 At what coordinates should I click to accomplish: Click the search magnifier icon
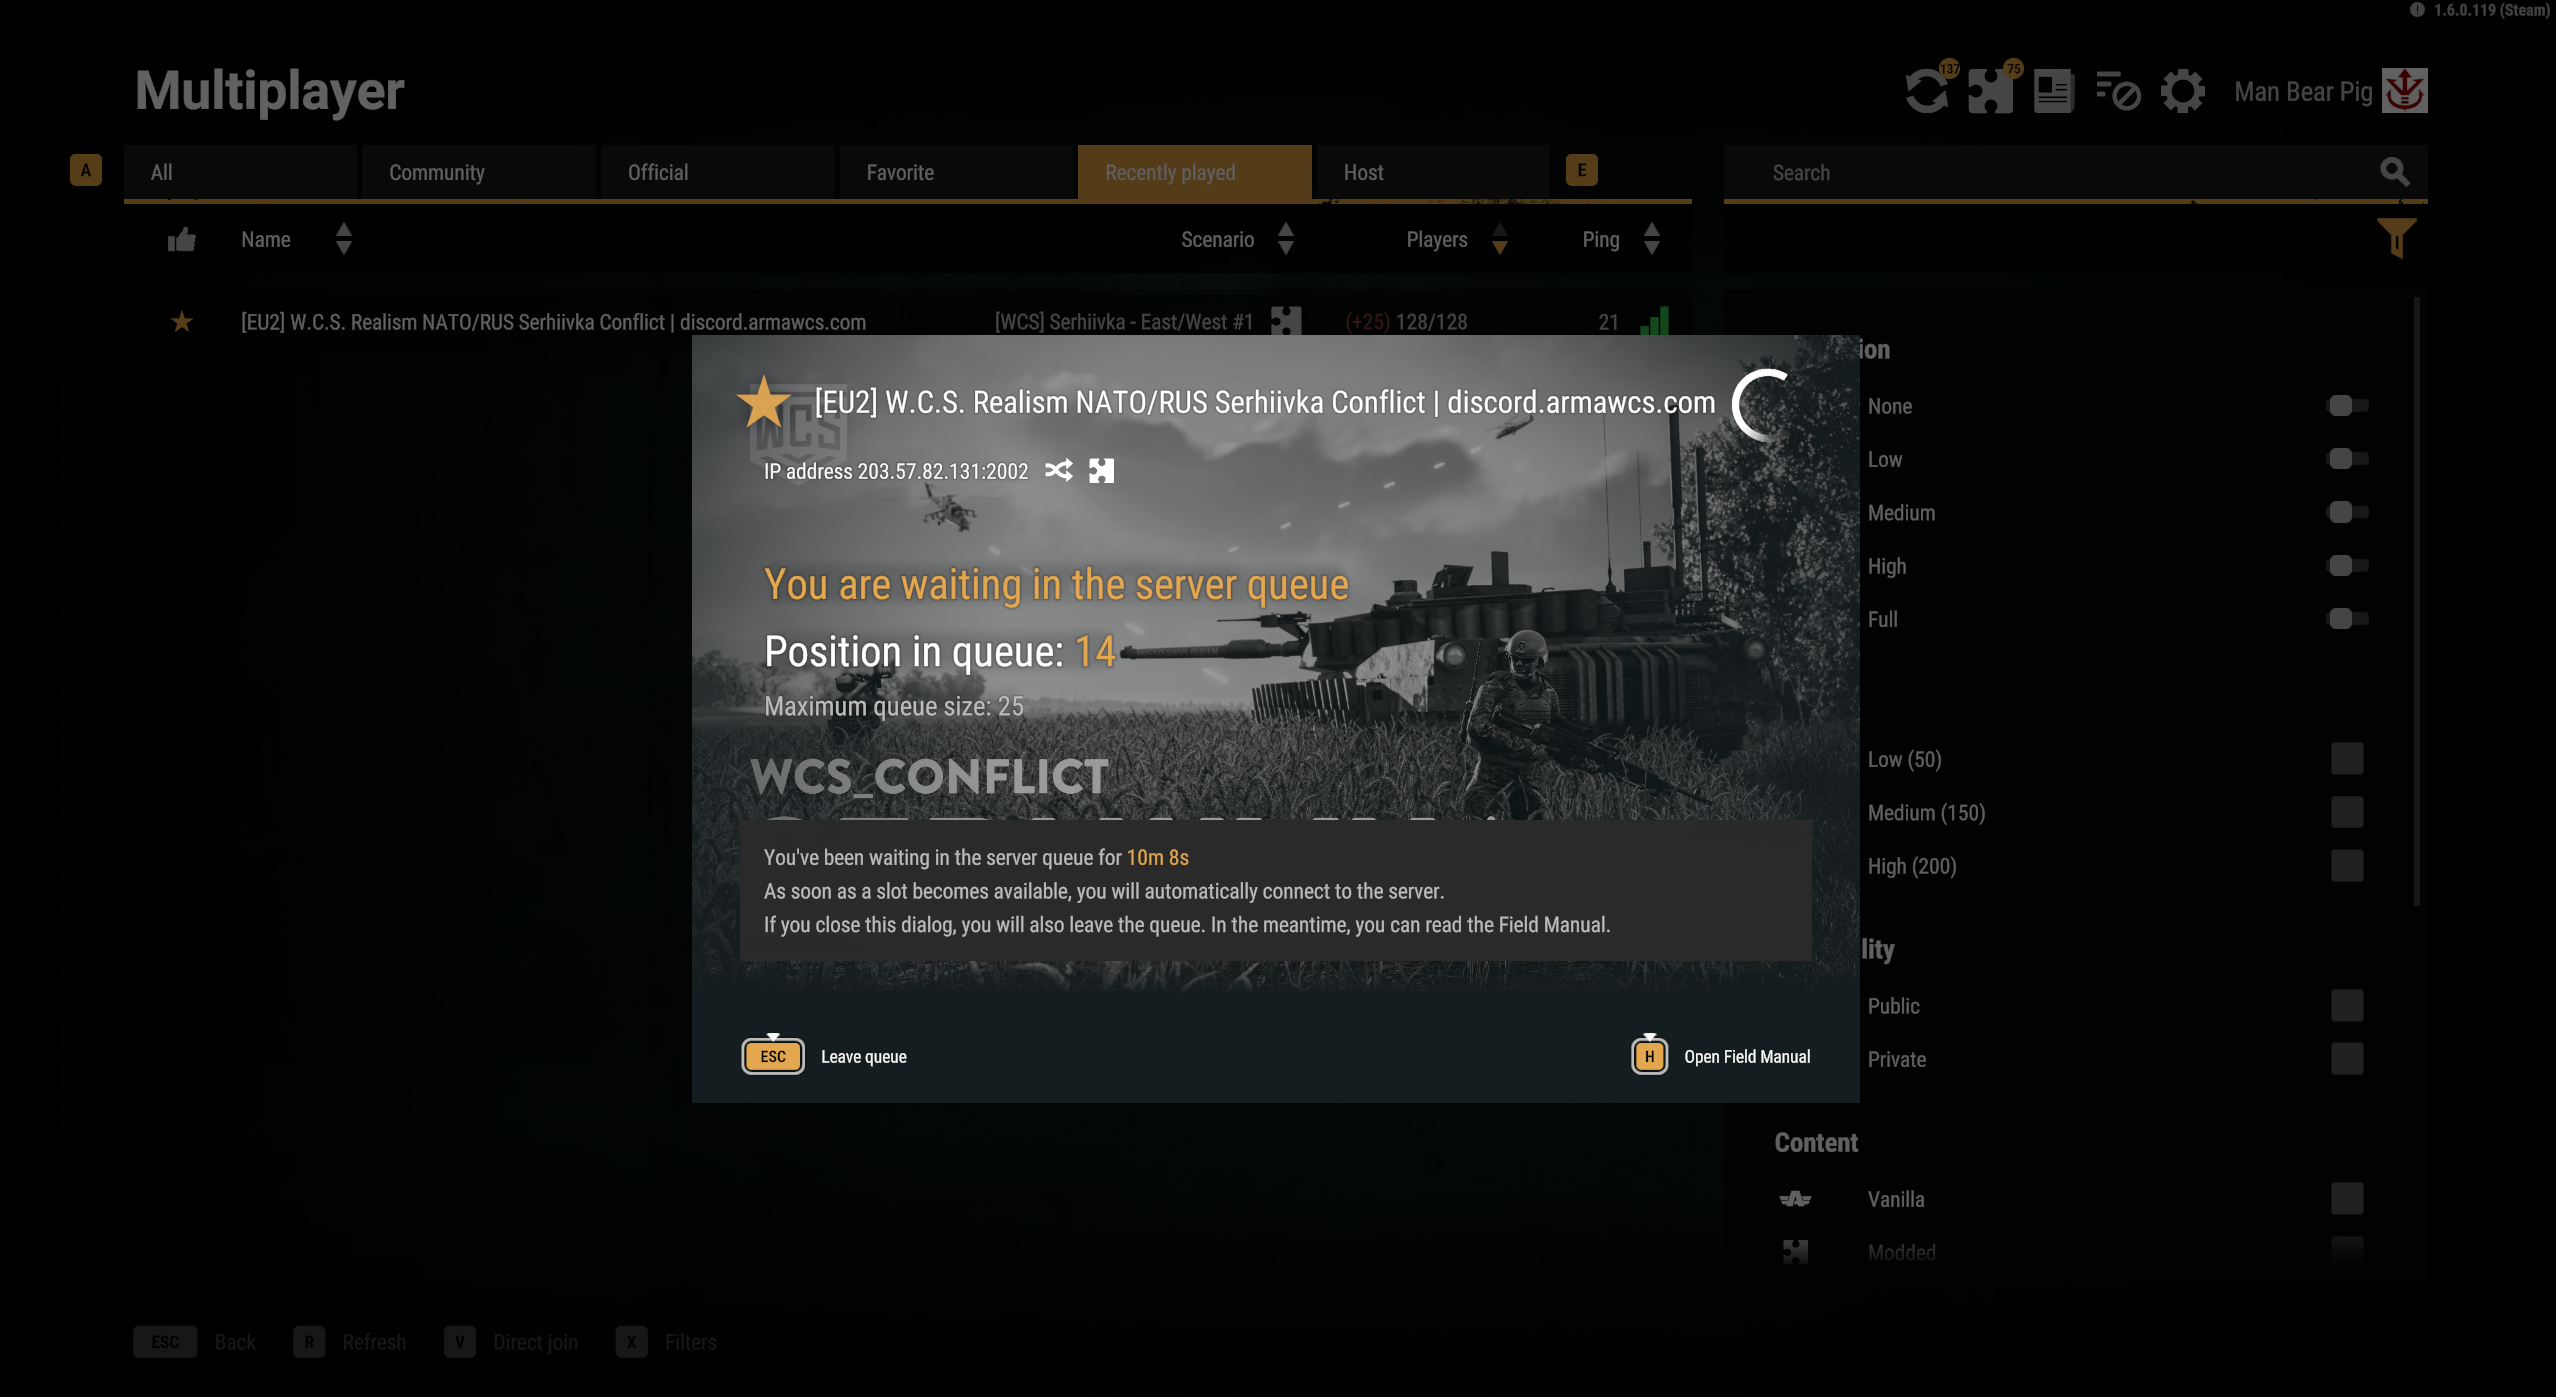pyautogui.click(x=2394, y=172)
